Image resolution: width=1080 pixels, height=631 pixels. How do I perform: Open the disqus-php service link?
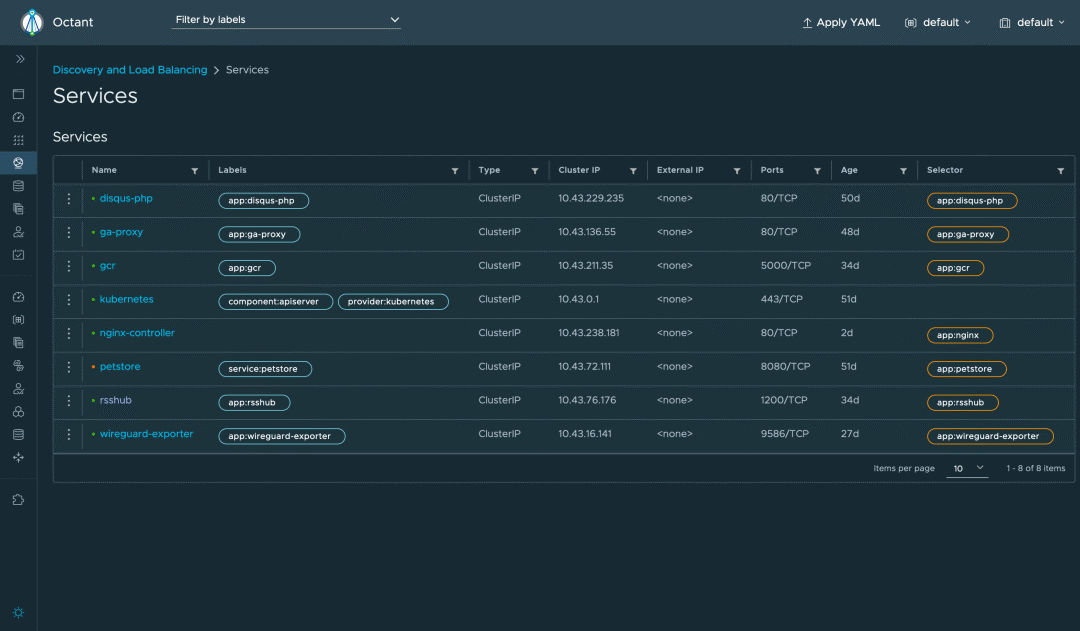(x=126, y=198)
